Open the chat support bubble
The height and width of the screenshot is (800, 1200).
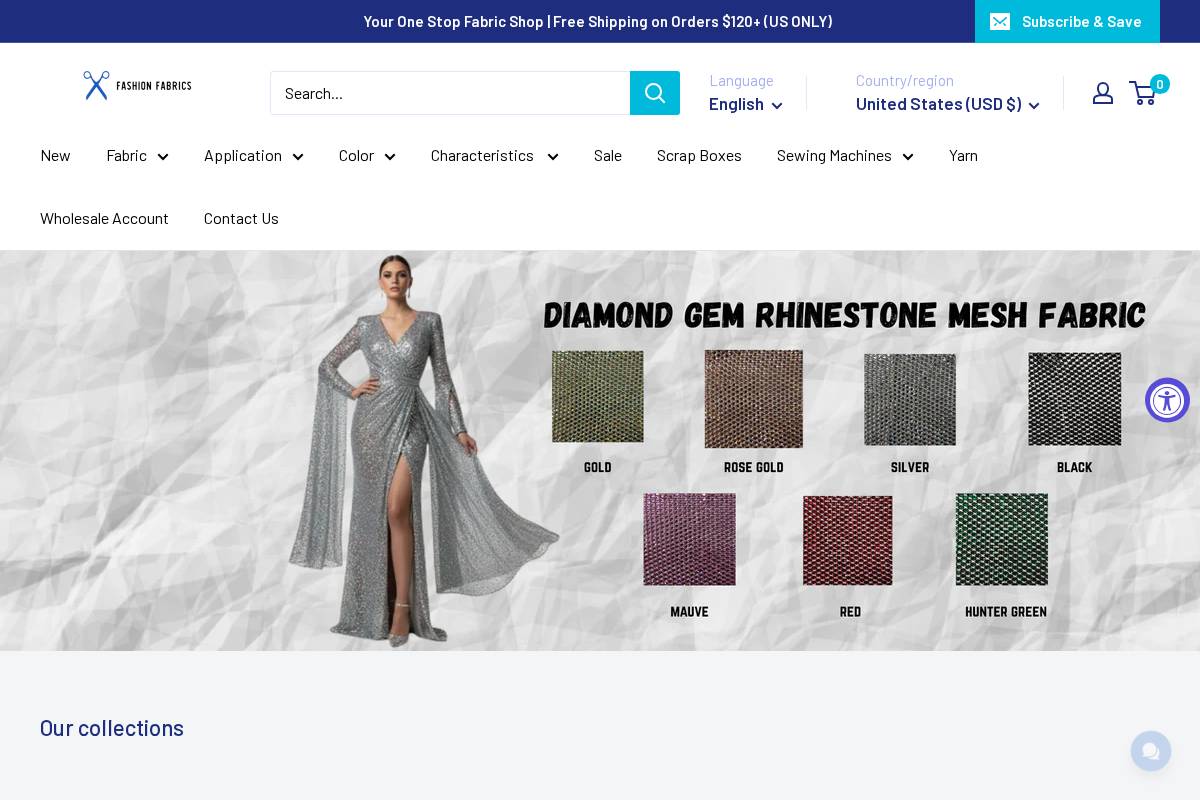click(1151, 751)
